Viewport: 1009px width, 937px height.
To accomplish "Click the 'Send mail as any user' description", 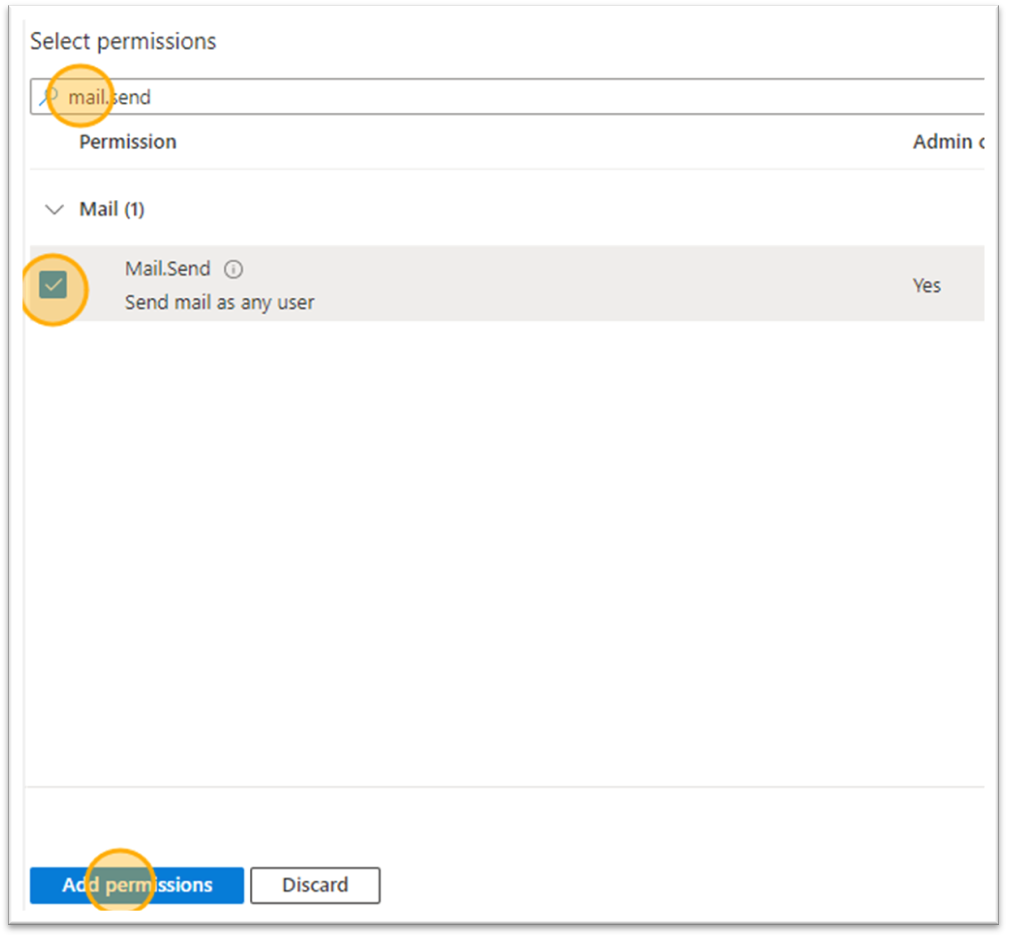I will point(219,302).
